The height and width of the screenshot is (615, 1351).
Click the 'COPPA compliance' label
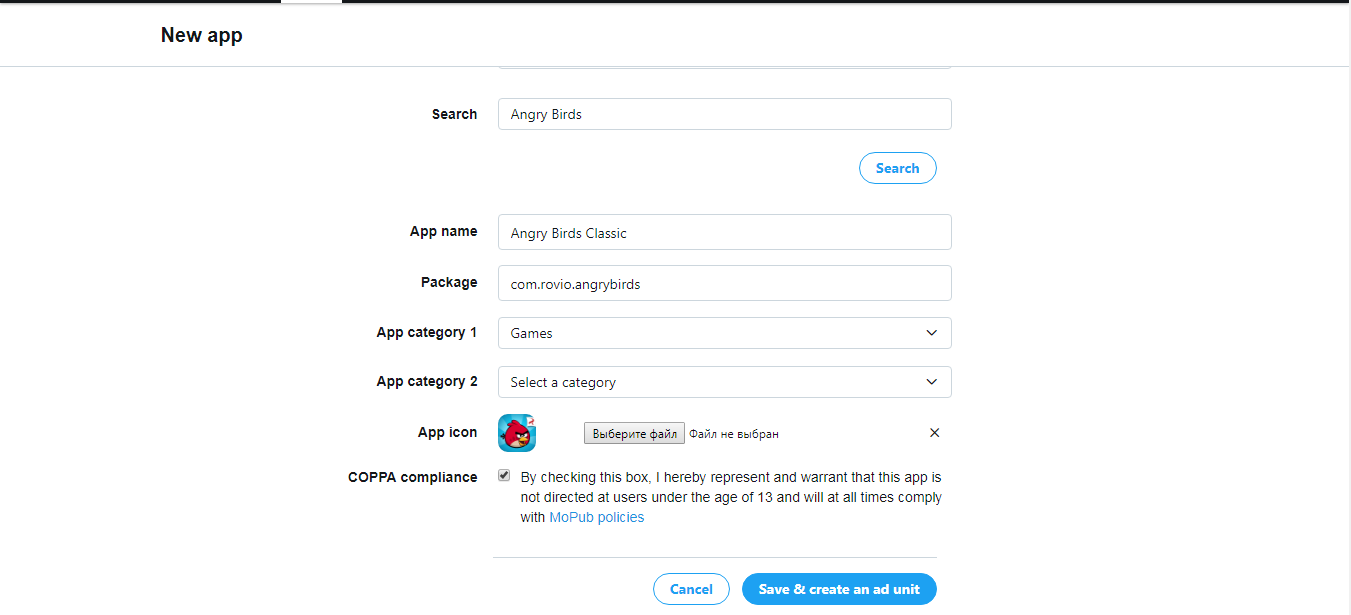(x=412, y=477)
